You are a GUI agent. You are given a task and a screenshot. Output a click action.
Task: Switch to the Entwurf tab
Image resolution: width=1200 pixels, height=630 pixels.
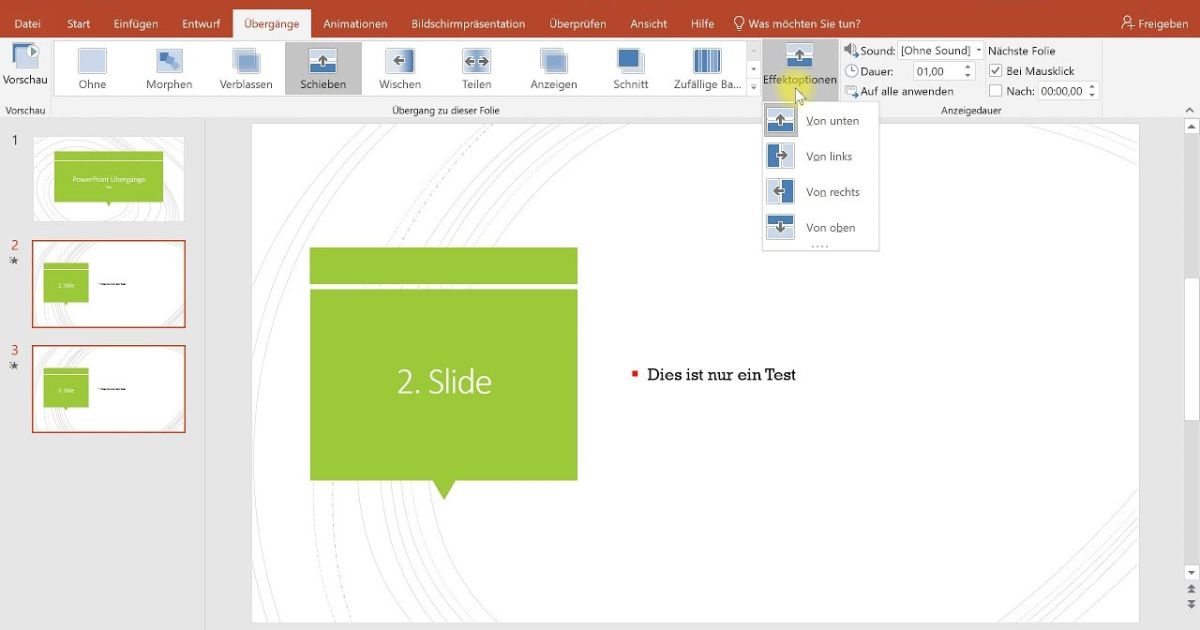[201, 23]
